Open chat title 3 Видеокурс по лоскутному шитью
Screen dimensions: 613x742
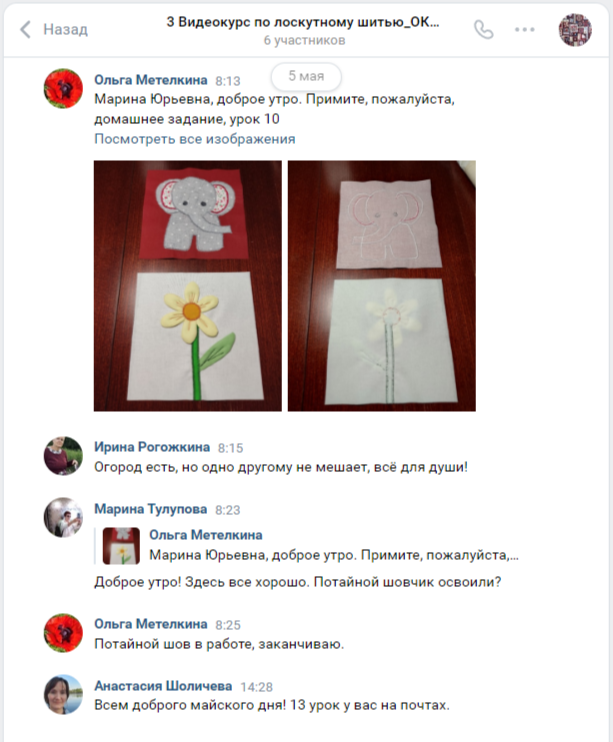[303, 22]
